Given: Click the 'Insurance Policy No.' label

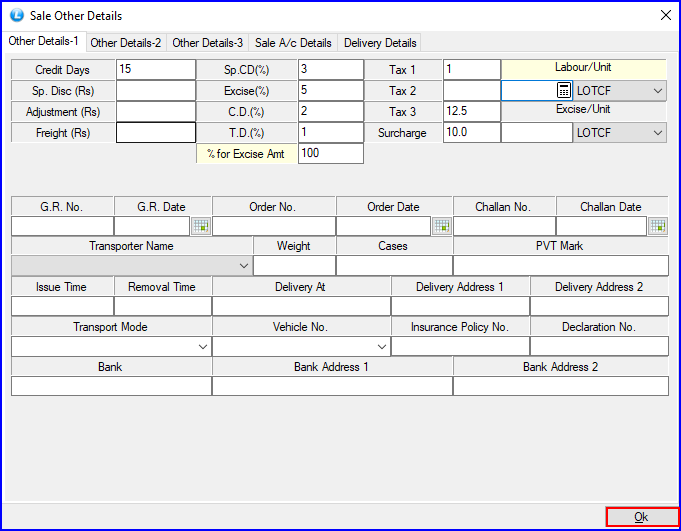Looking at the screenshot, I should click(460, 327).
